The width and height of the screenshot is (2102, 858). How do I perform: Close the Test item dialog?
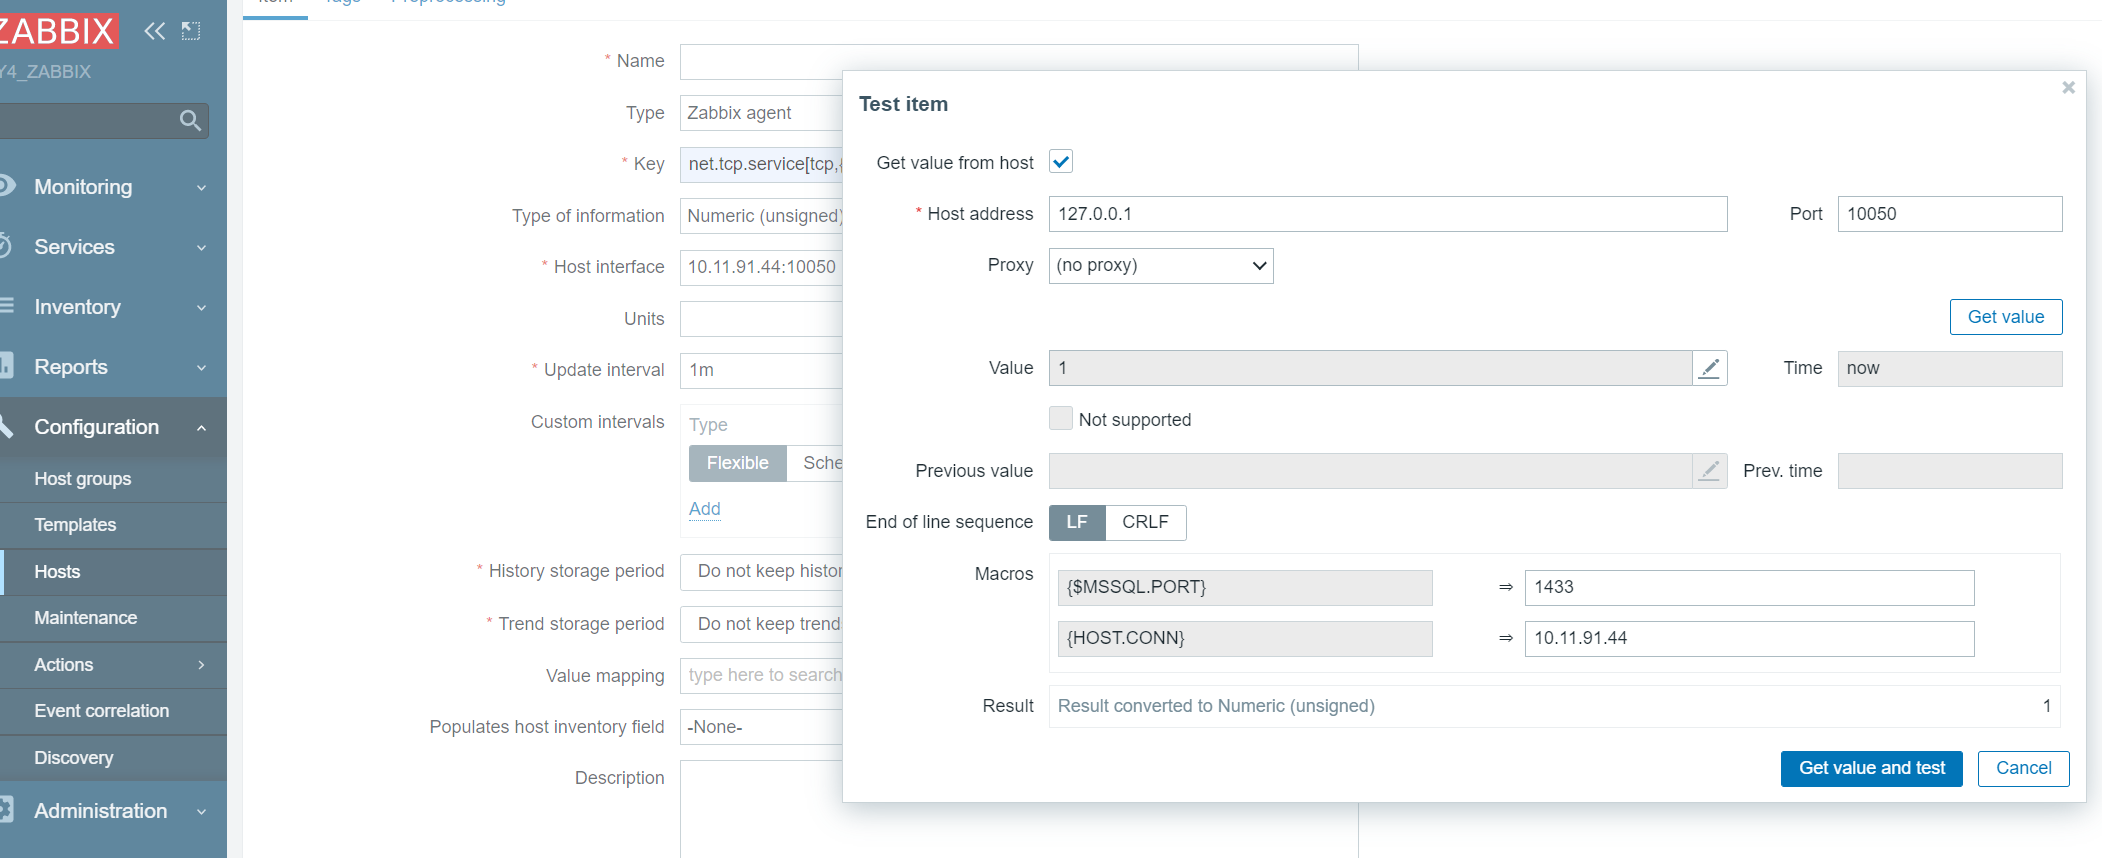tap(2068, 88)
